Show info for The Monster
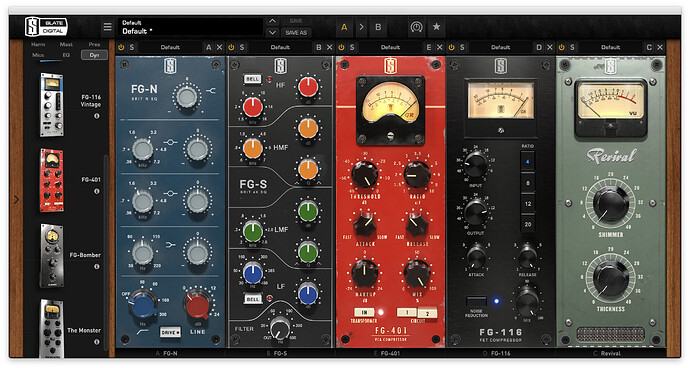The width and height of the screenshot is (690, 368). coord(96,342)
